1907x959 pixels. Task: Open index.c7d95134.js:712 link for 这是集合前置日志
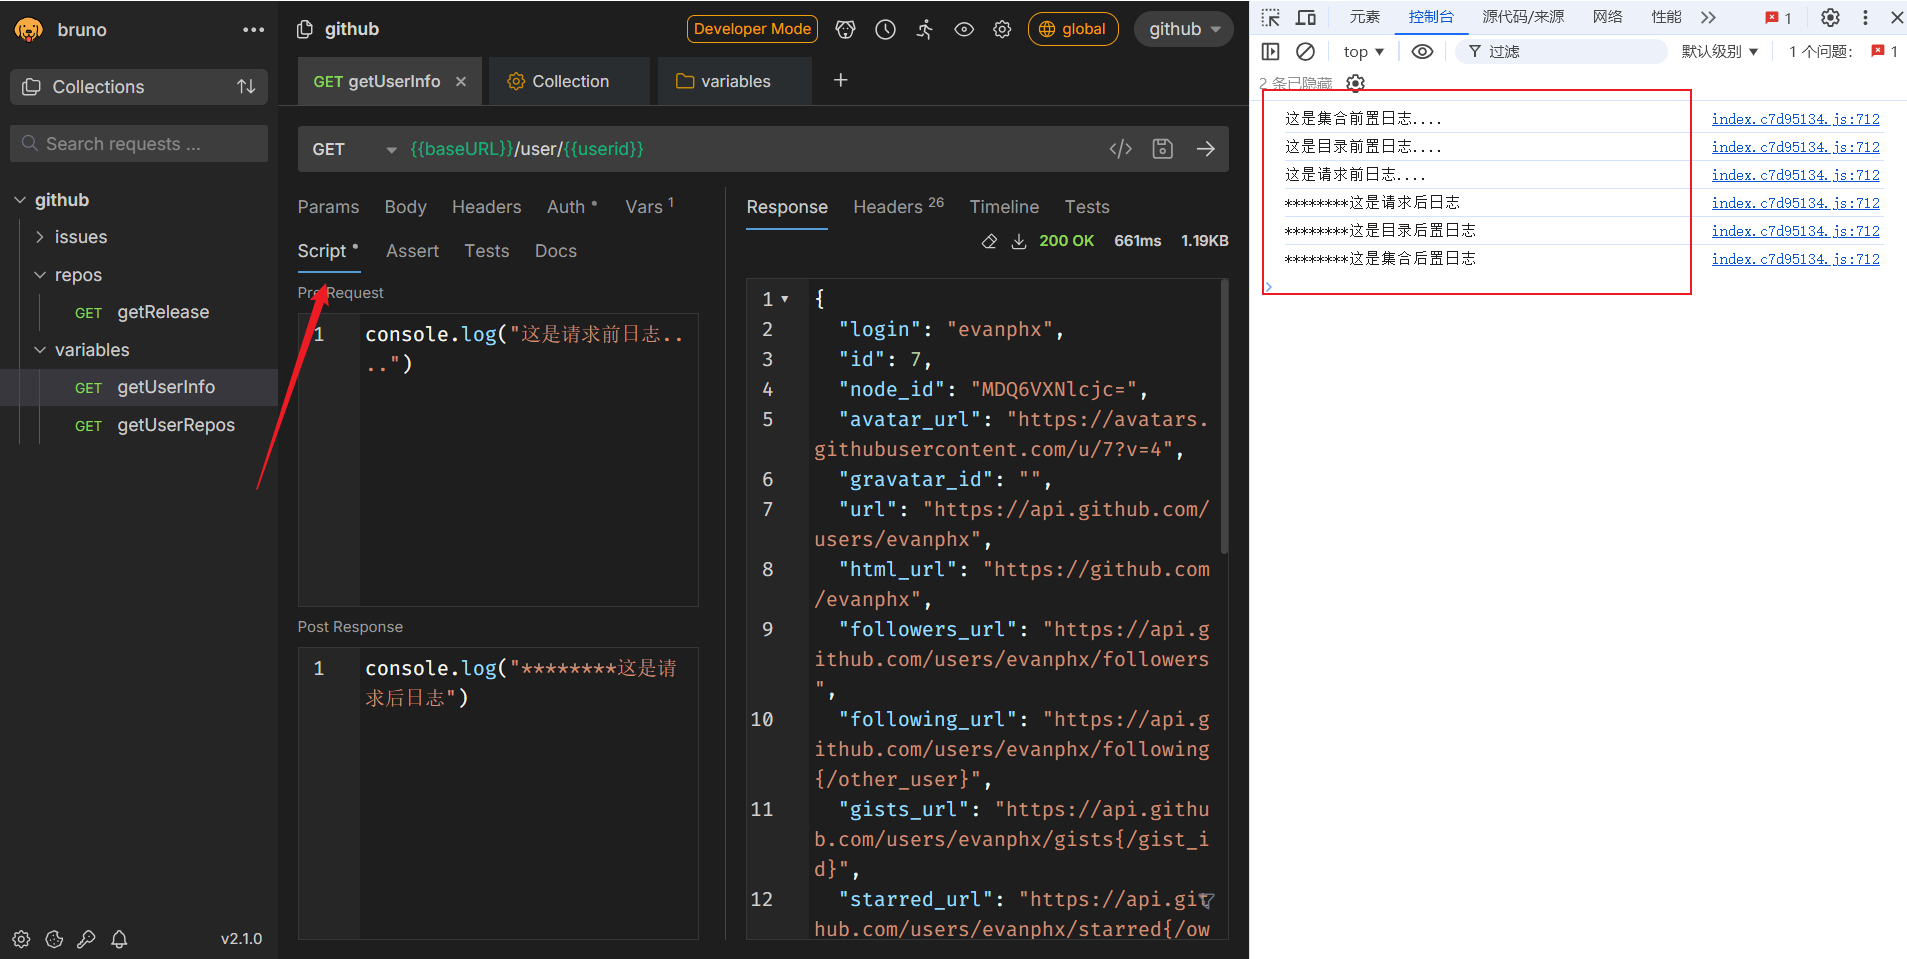(x=1795, y=119)
